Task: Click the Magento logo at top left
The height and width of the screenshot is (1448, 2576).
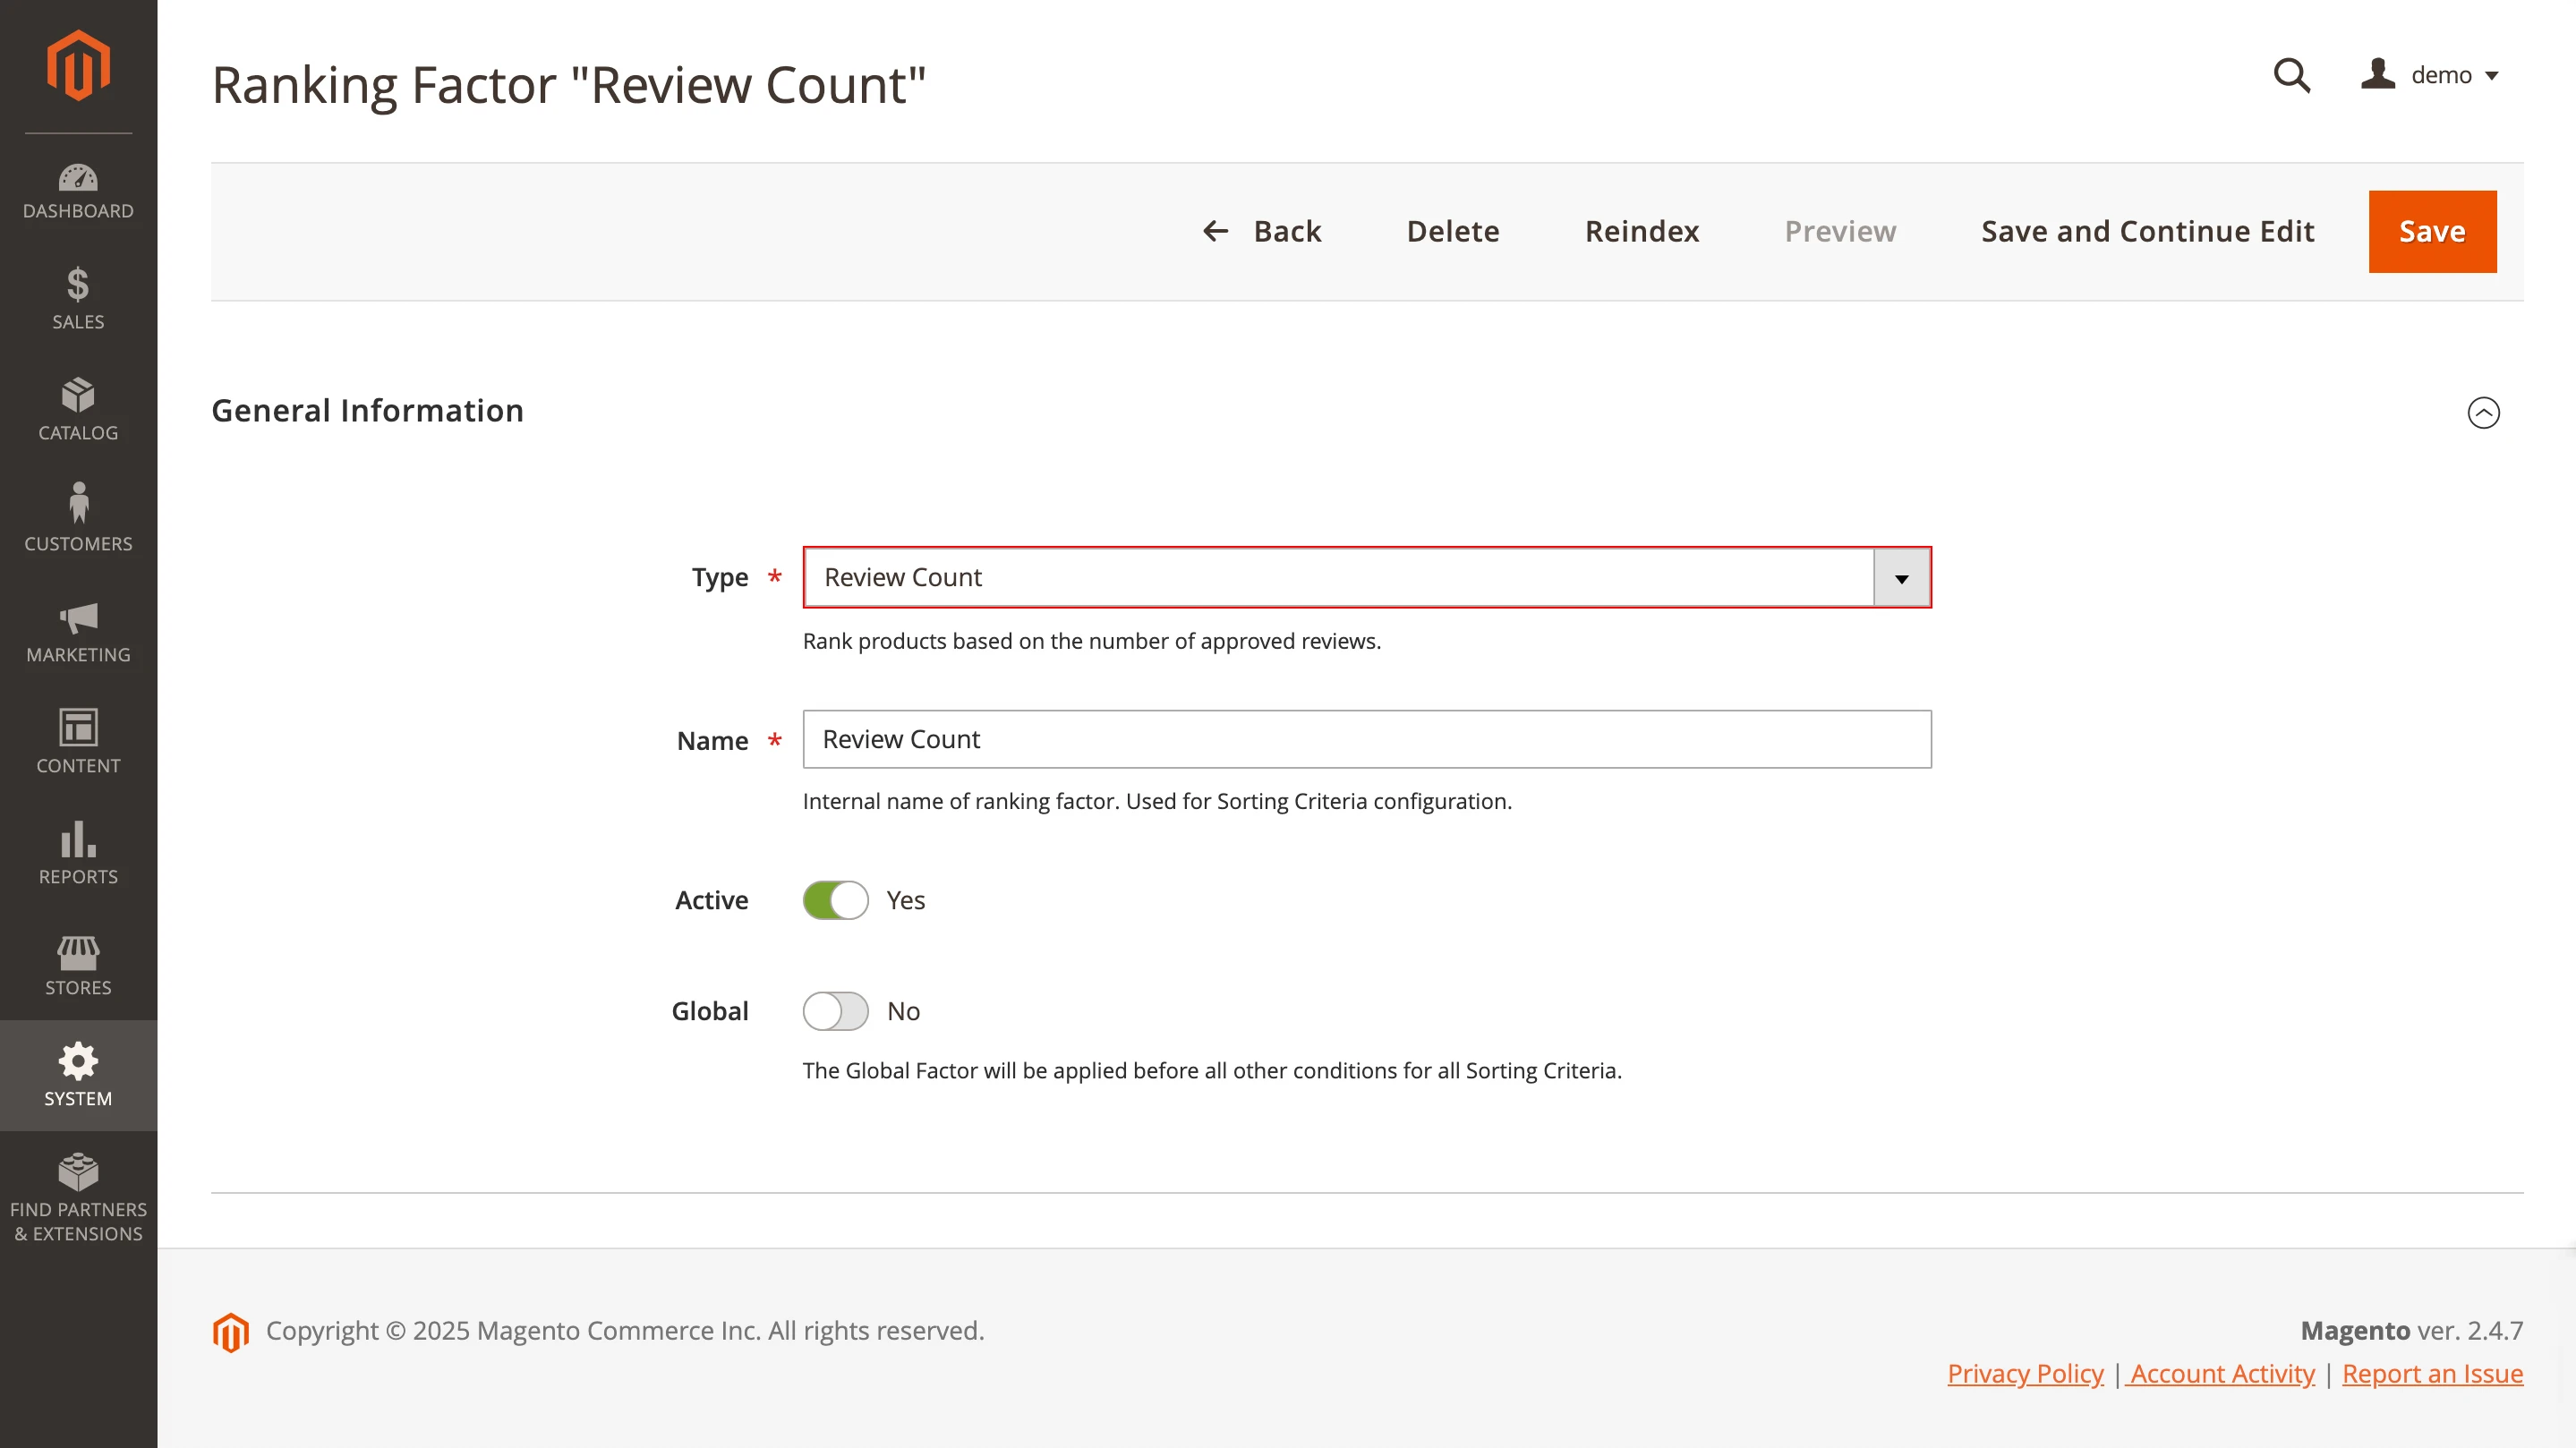Action: [x=78, y=64]
